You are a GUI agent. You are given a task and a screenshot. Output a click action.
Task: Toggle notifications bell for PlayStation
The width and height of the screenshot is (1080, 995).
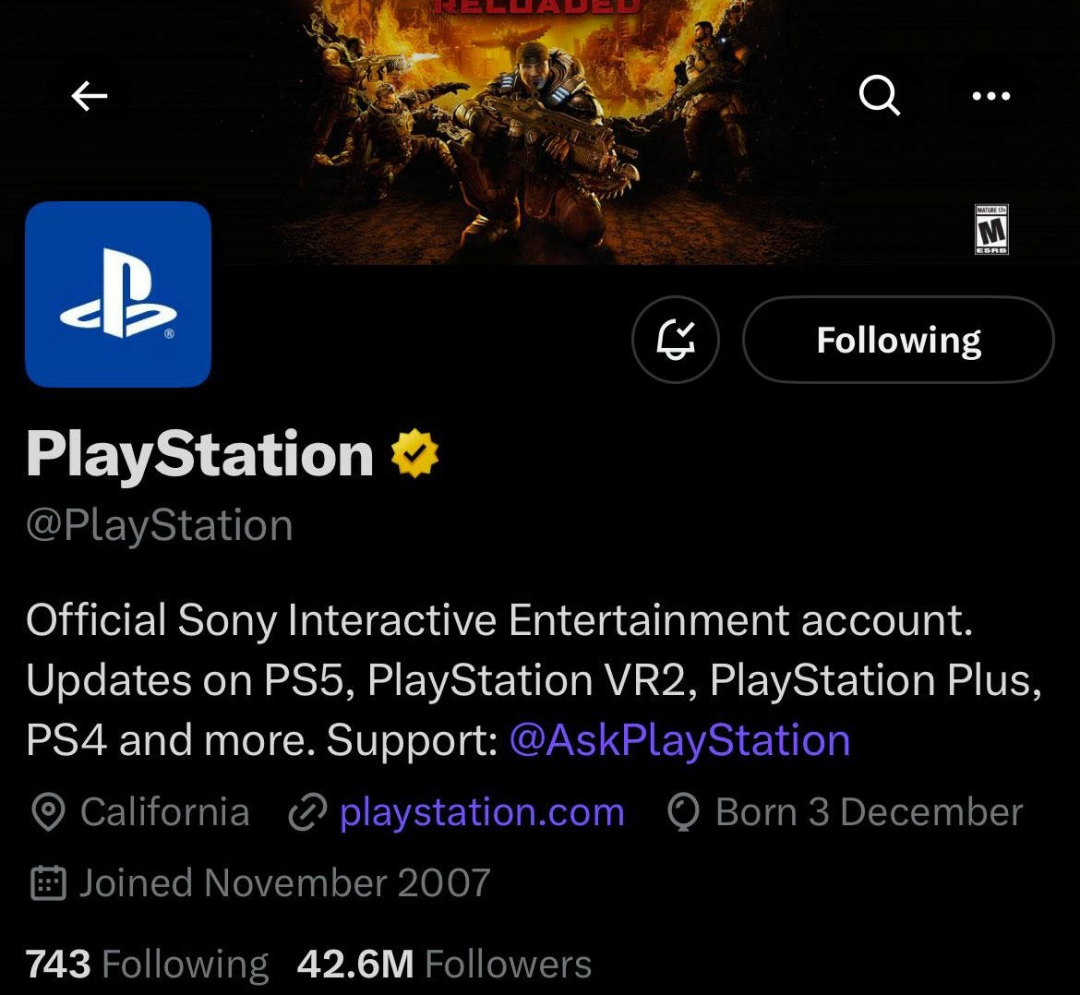click(675, 339)
